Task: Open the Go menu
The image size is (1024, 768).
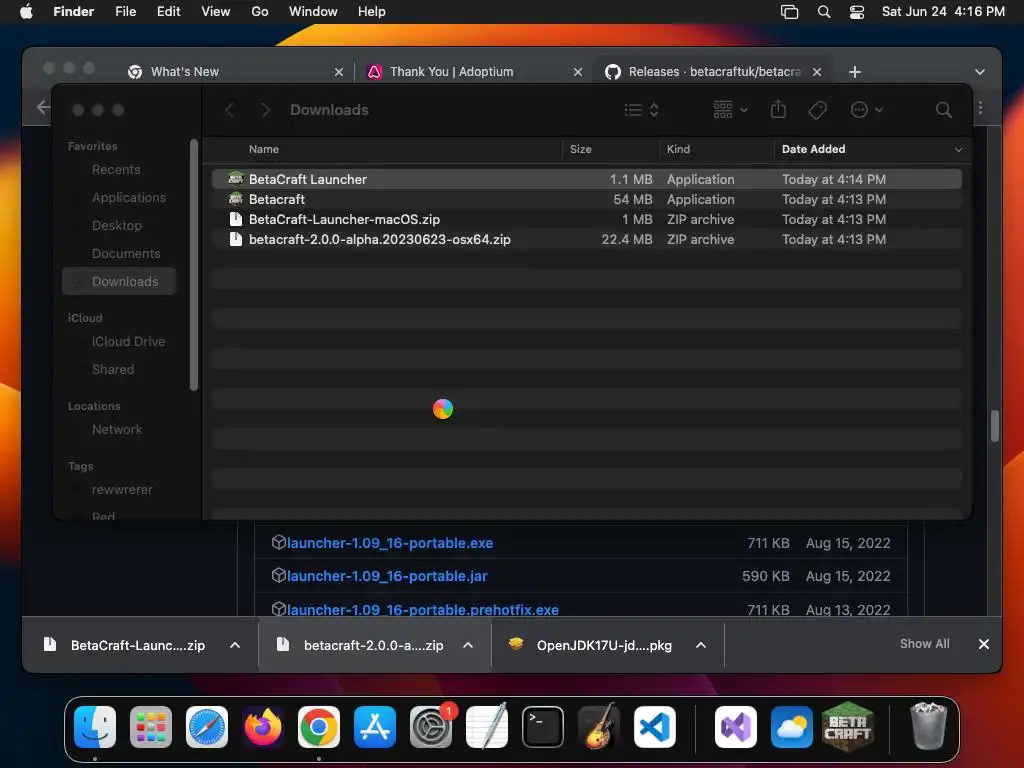Action: (260, 12)
